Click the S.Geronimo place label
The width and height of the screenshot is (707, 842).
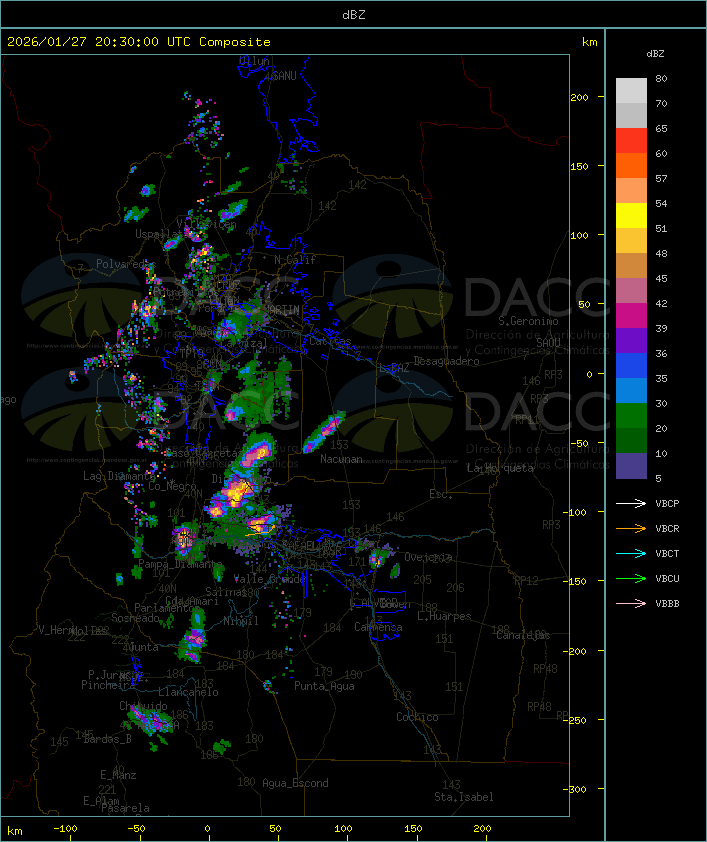528,321
